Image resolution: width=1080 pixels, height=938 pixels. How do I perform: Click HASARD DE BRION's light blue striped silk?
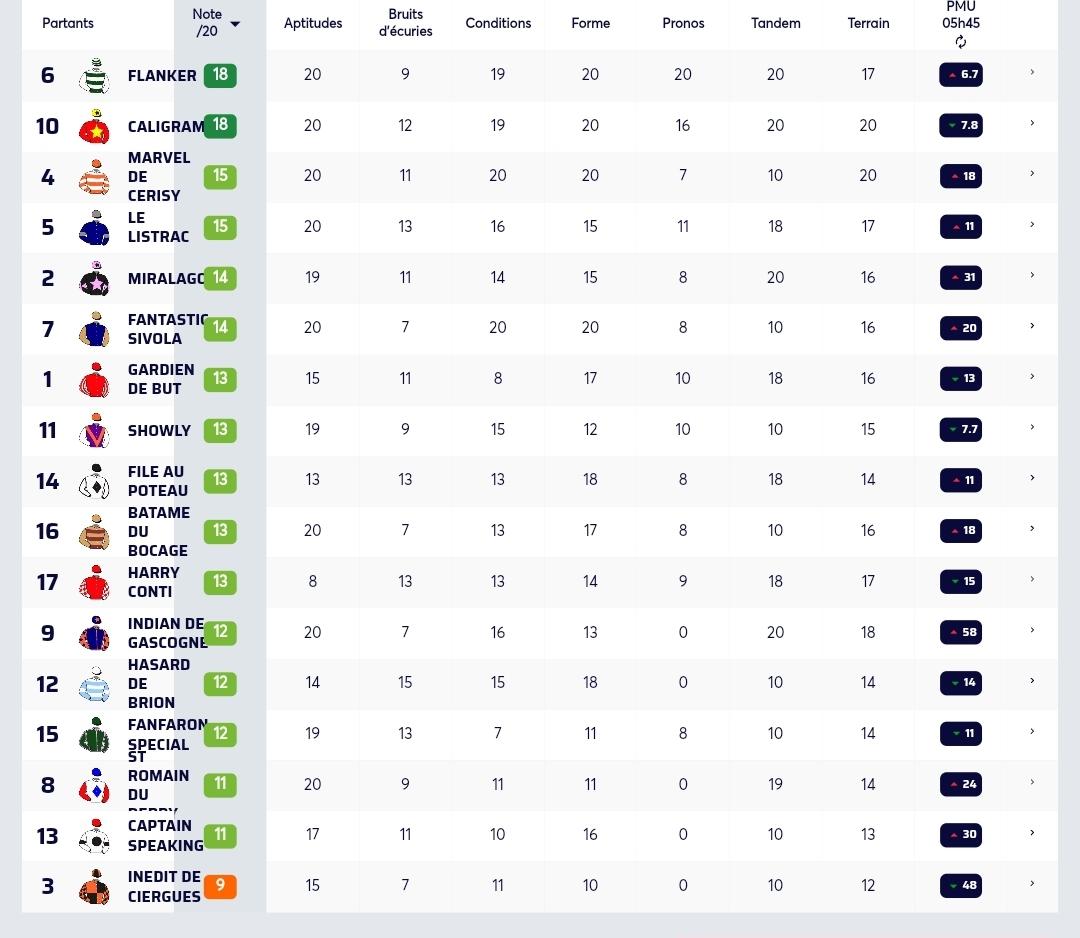94,684
